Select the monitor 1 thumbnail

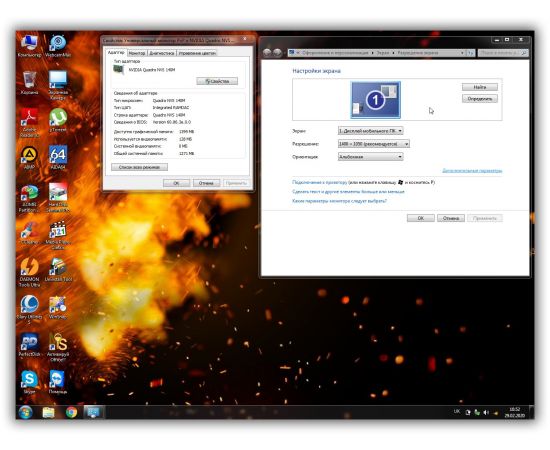pos(375,100)
